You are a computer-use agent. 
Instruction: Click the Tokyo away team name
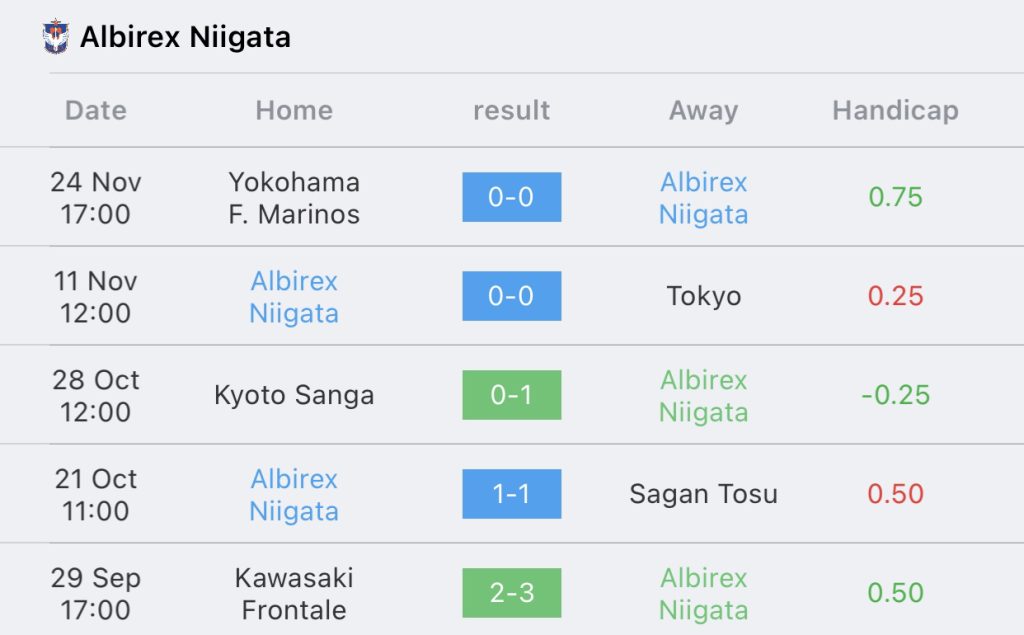[x=703, y=296]
